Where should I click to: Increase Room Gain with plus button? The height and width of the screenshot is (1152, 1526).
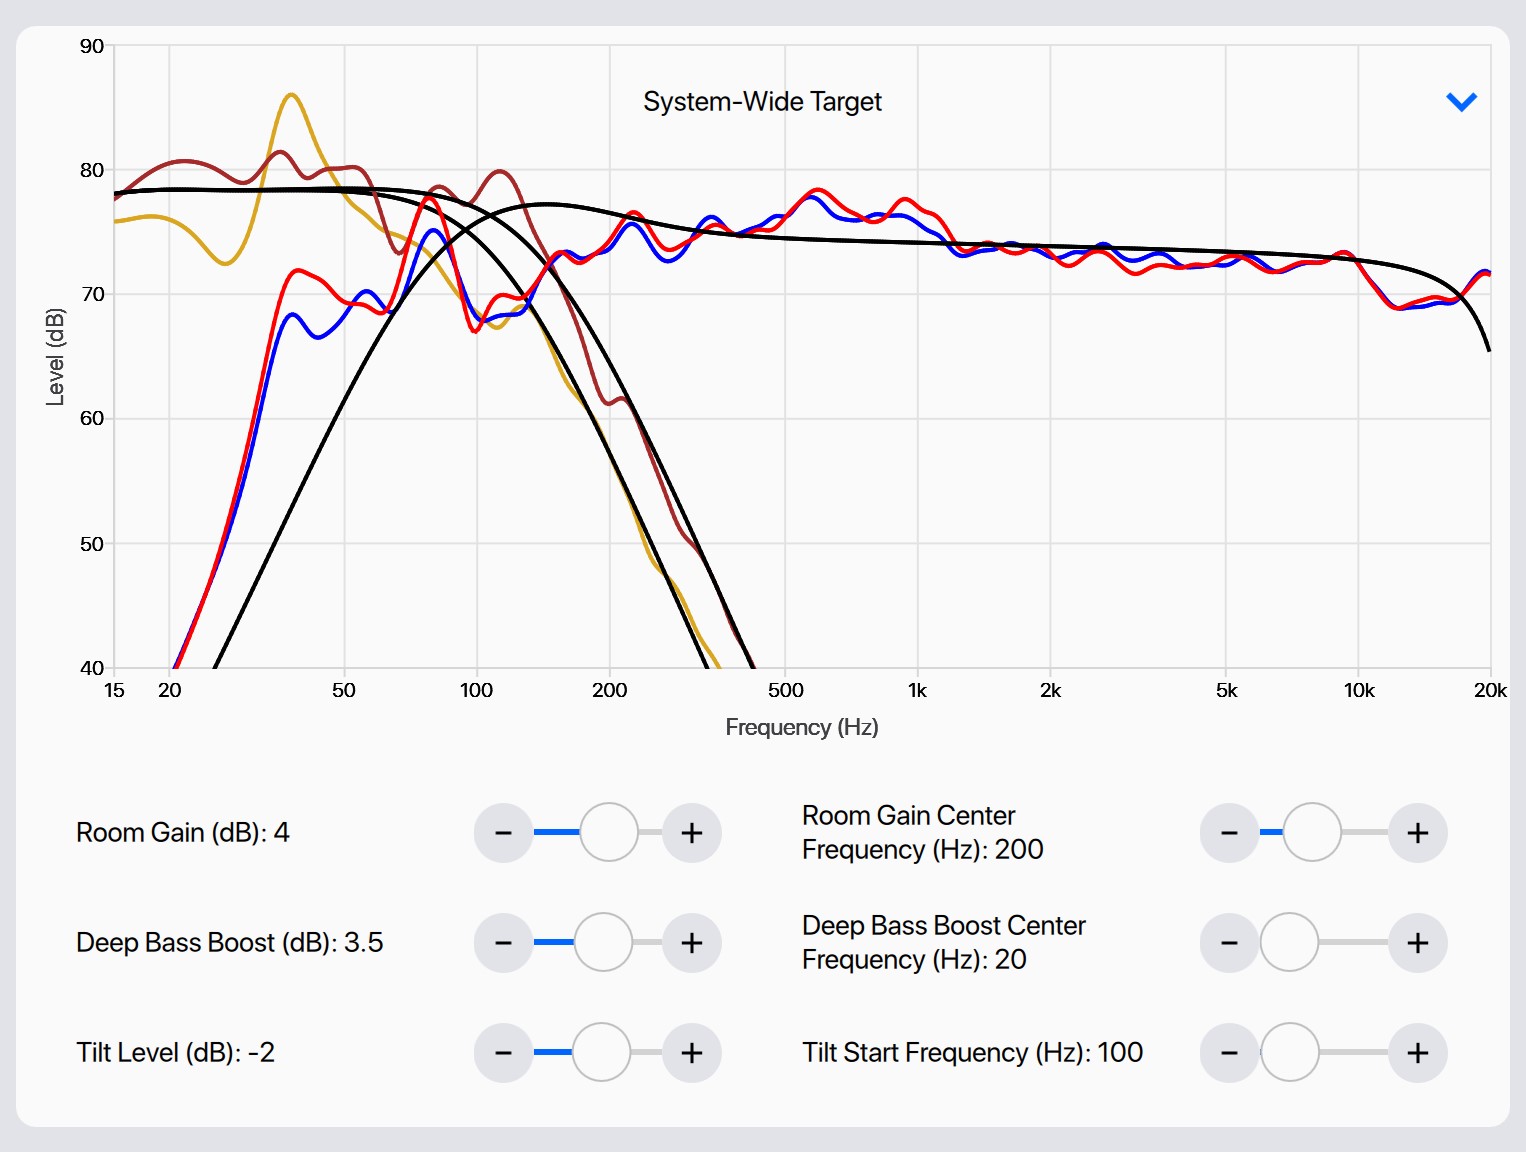click(x=692, y=832)
